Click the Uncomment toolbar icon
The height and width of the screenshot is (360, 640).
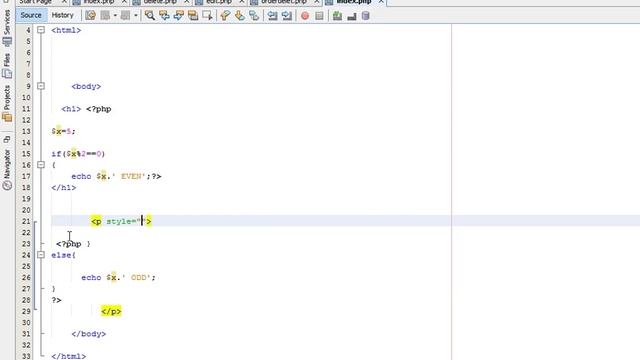[351, 16]
